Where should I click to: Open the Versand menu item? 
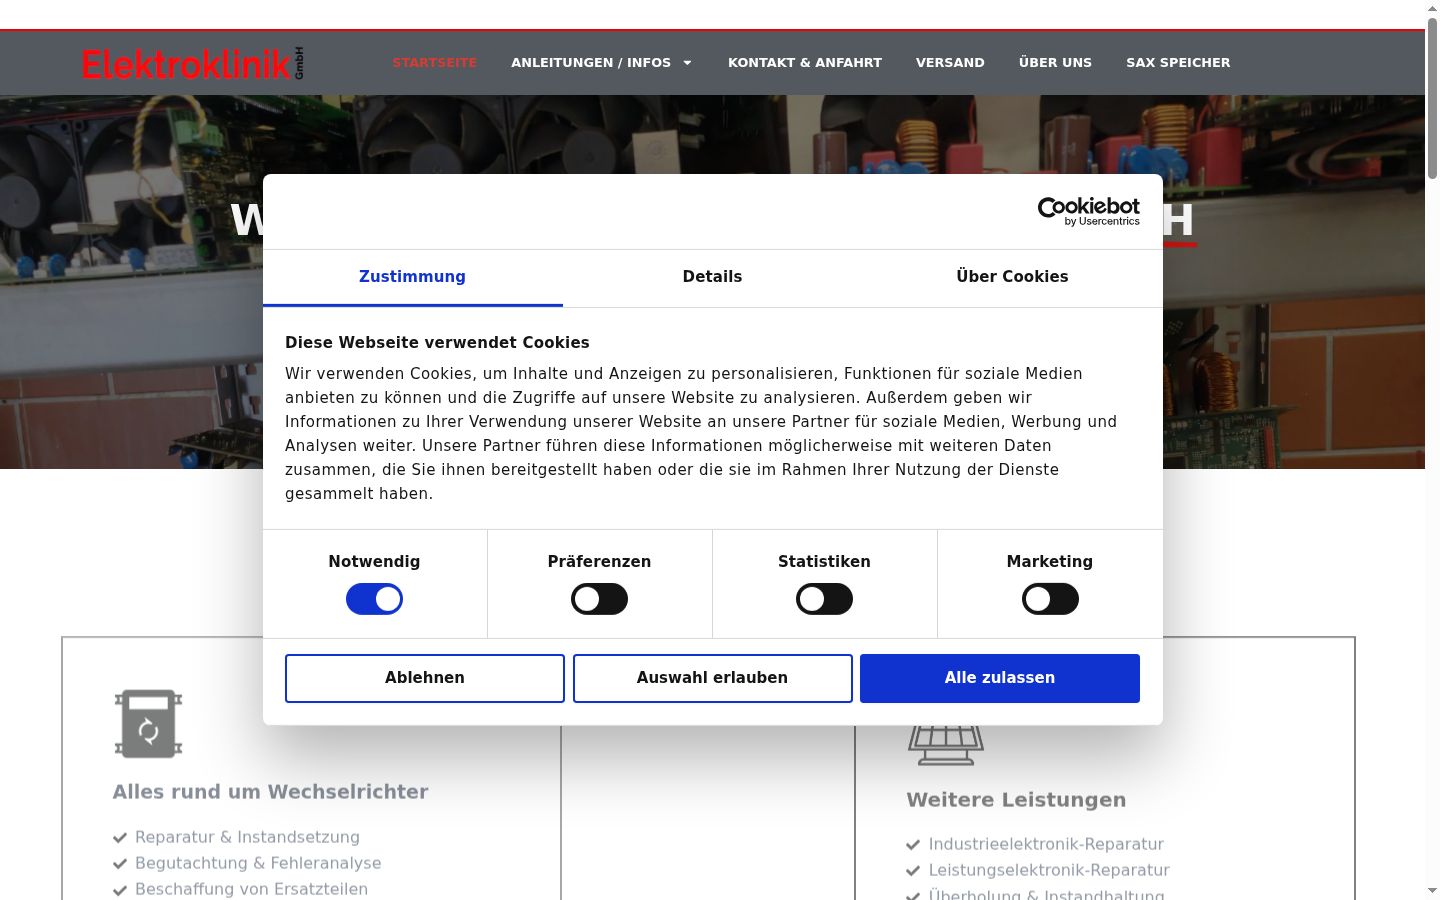click(950, 62)
